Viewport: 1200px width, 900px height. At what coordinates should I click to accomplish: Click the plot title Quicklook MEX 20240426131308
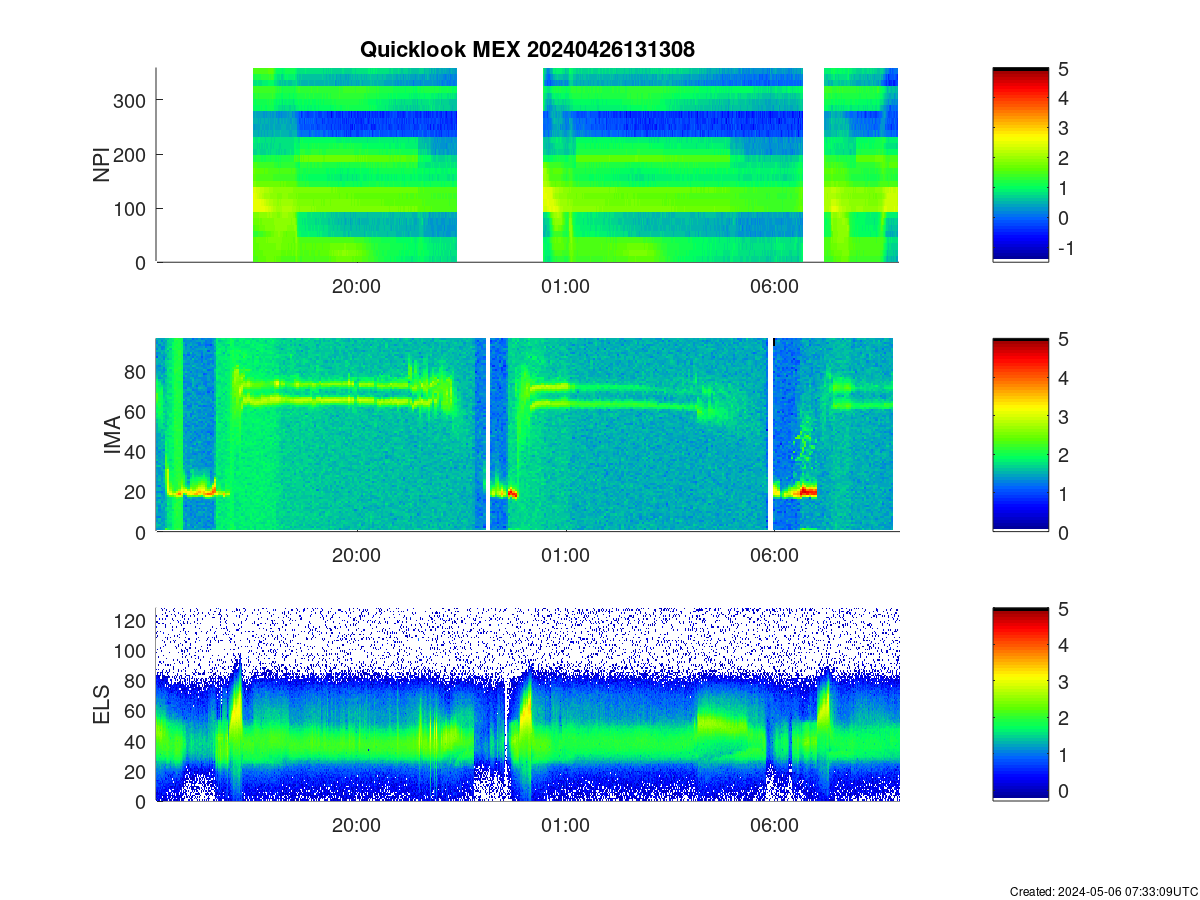tap(527, 49)
